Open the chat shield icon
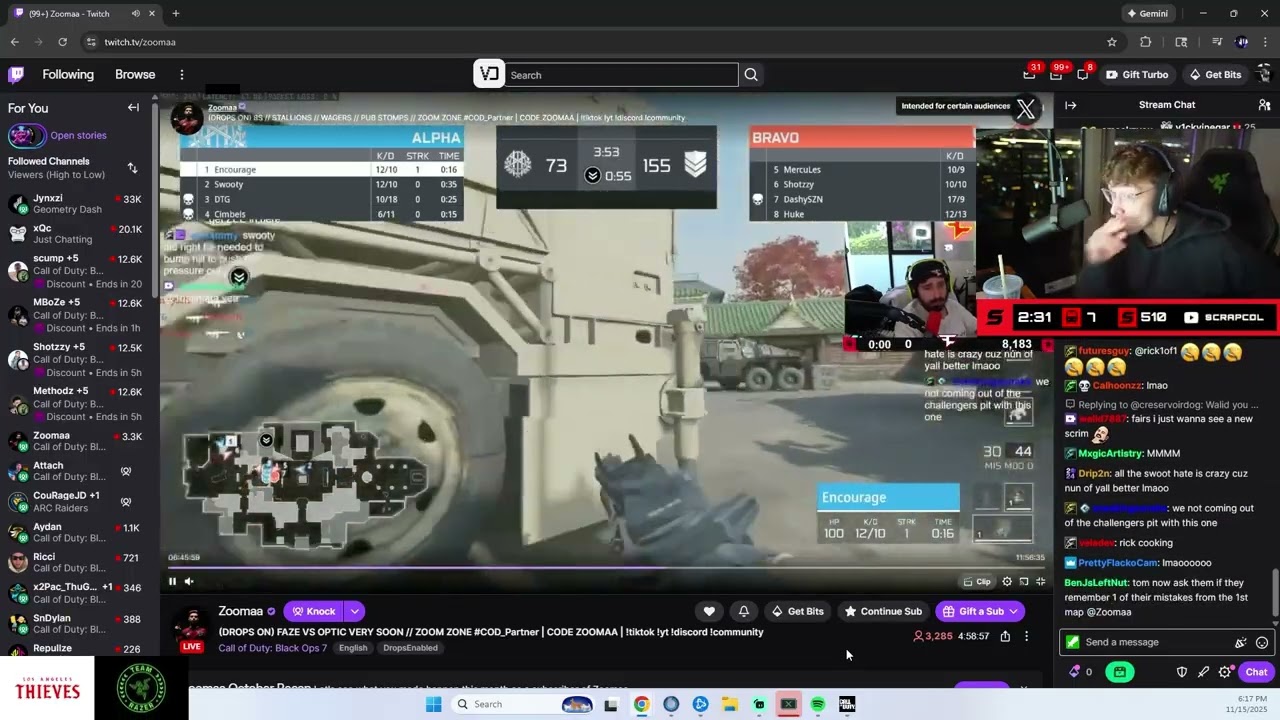Image resolution: width=1280 pixels, height=720 pixels. [x=1182, y=672]
